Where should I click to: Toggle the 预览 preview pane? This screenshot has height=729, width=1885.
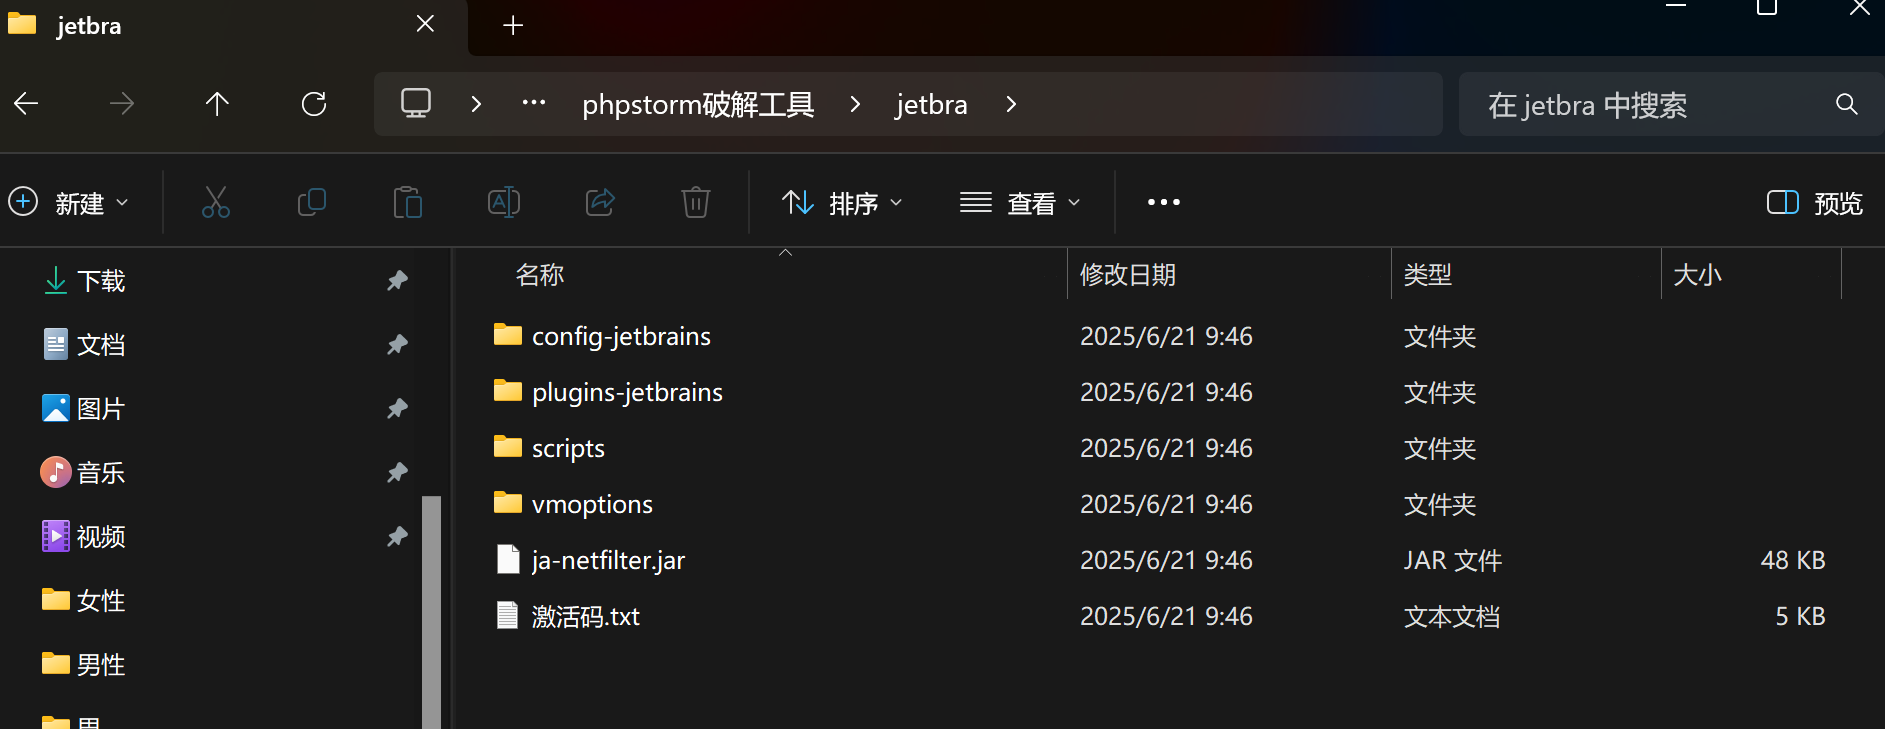coord(1815,203)
